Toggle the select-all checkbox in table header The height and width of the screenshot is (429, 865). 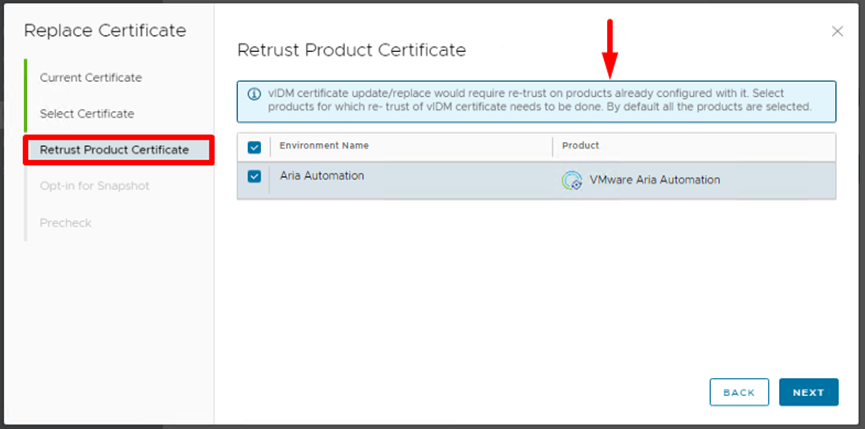[254, 147]
